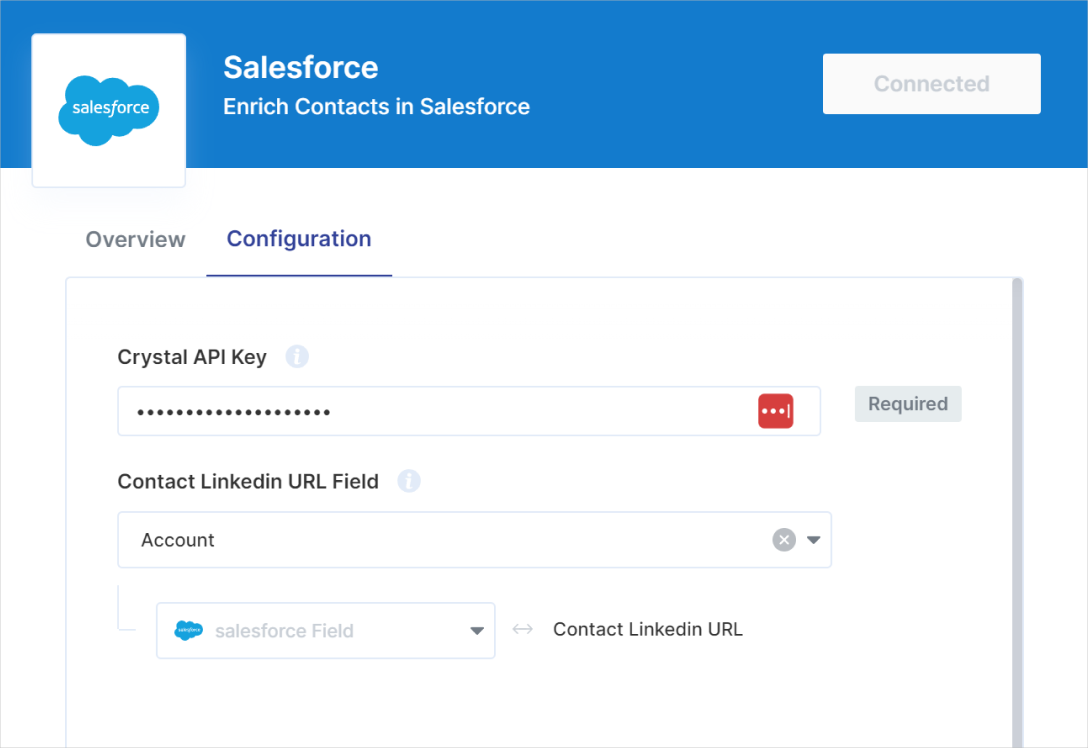Open the info icon beside Crystal API Key
Image resolution: width=1088 pixels, height=748 pixels.
point(297,357)
